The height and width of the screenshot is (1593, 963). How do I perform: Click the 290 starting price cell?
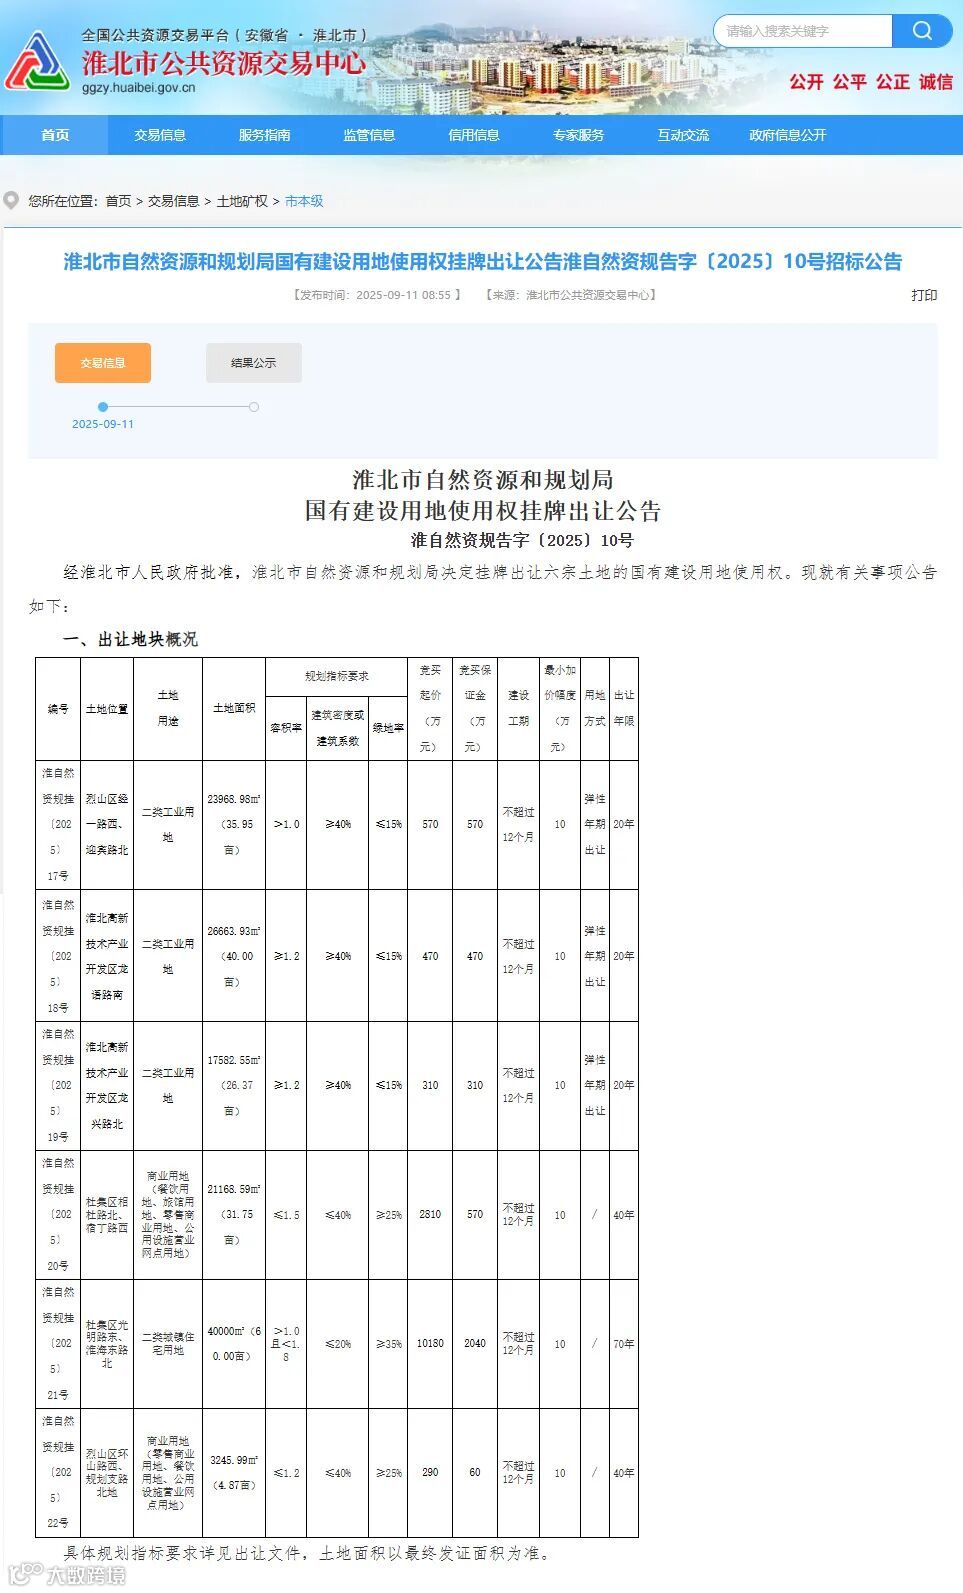pyautogui.click(x=430, y=1473)
